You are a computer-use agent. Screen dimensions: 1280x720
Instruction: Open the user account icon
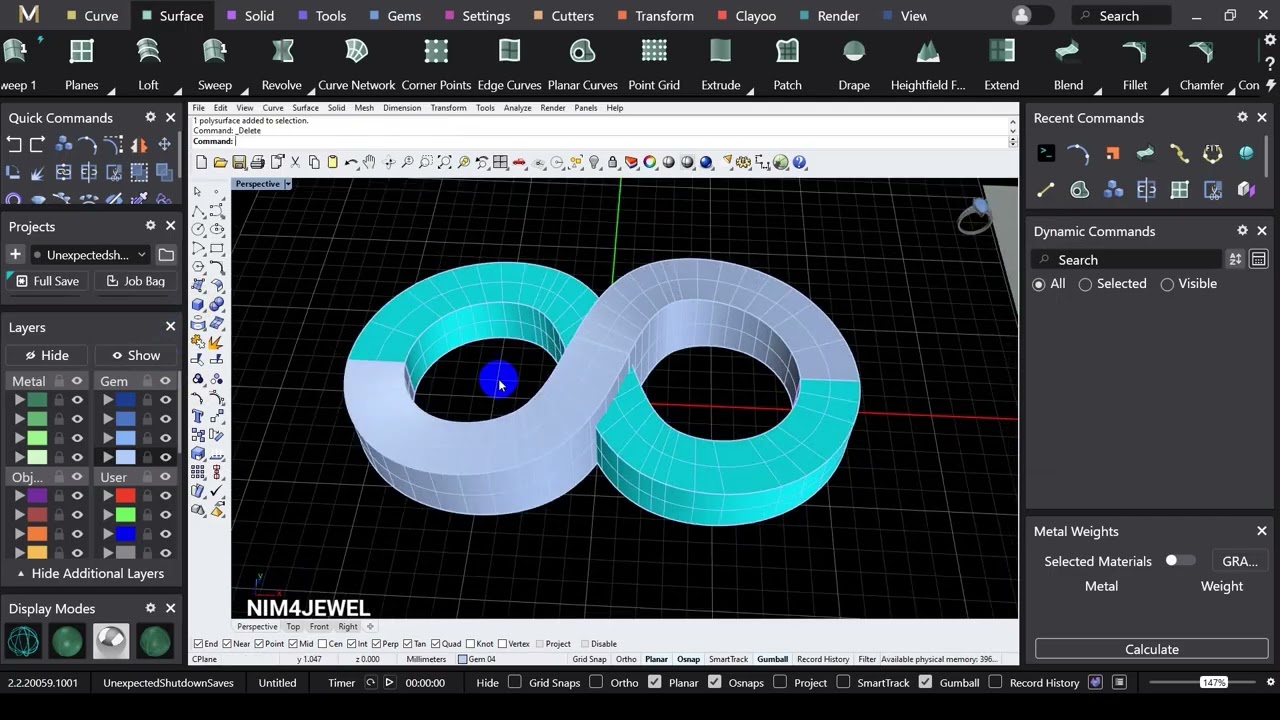point(1021,15)
